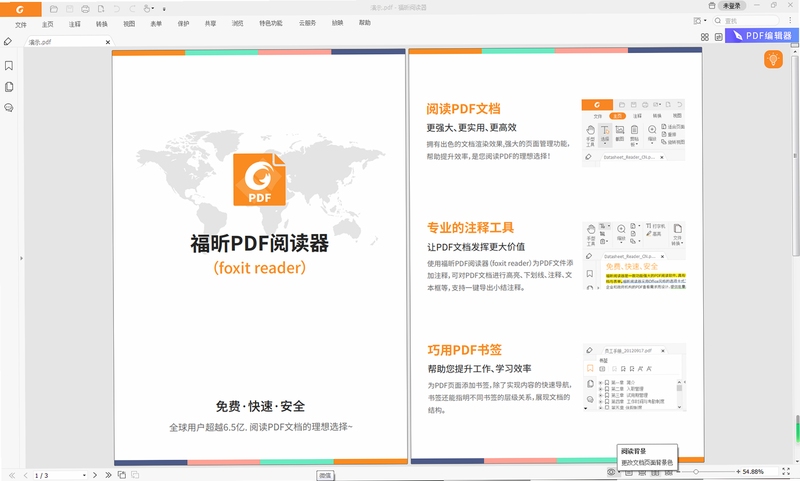
Task: Switch to the 转换 tab
Action: tap(102, 24)
